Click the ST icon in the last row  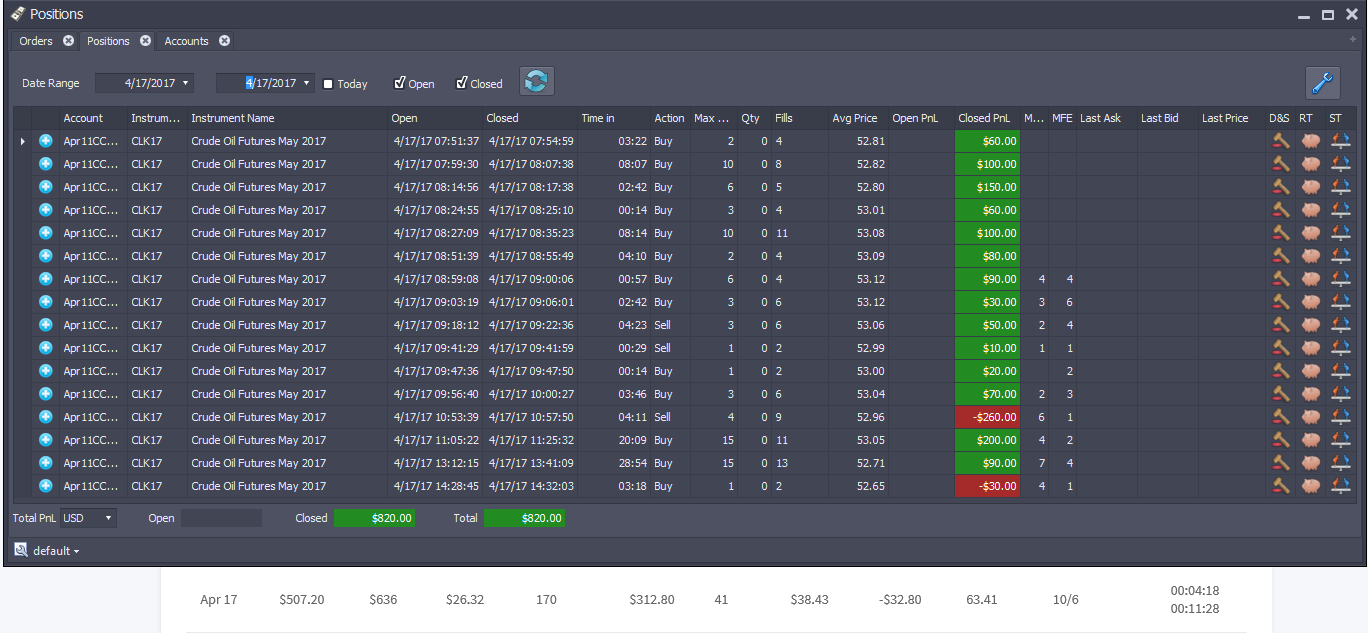pyautogui.click(x=1341, y=486)
